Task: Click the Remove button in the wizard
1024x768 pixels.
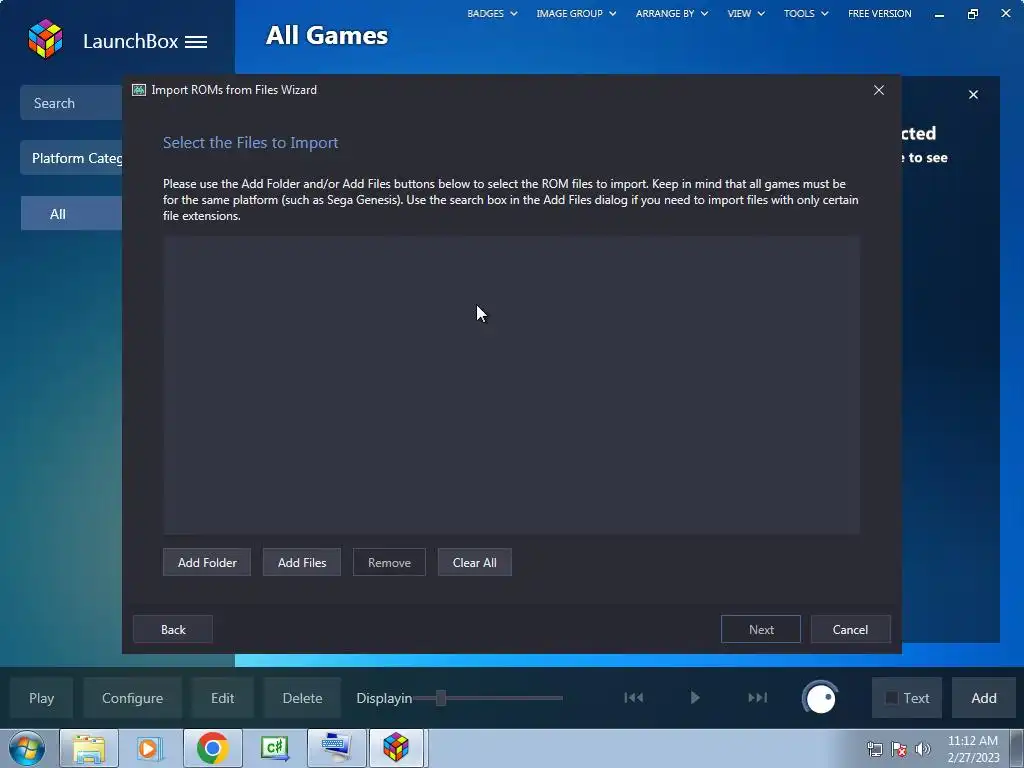Action: click(389, 562)
